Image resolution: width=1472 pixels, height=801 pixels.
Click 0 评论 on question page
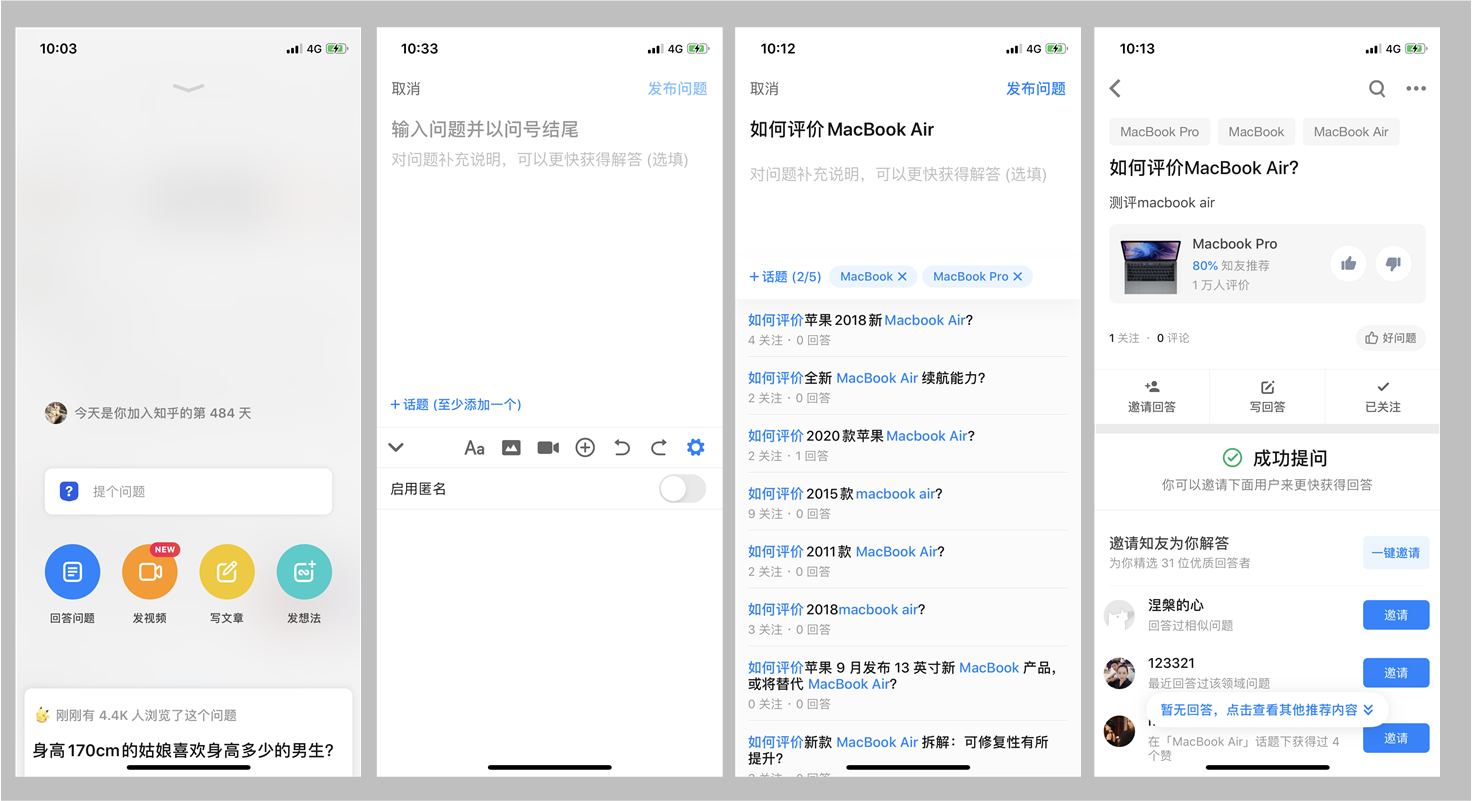(1173, 338)
